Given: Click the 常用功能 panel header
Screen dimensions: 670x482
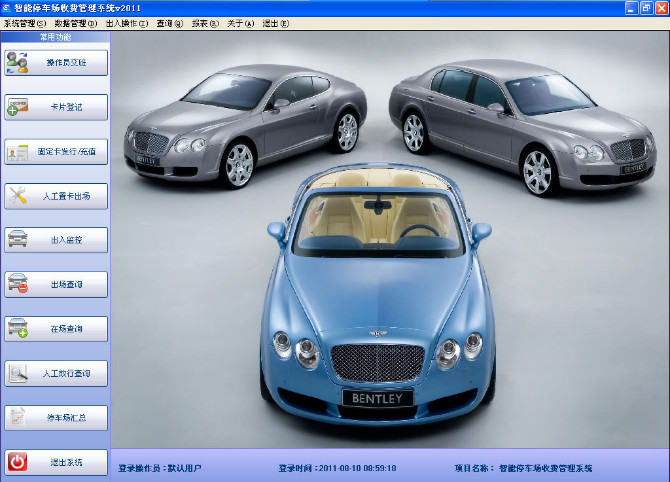Looking at the screenshot, I should [56, 37].
